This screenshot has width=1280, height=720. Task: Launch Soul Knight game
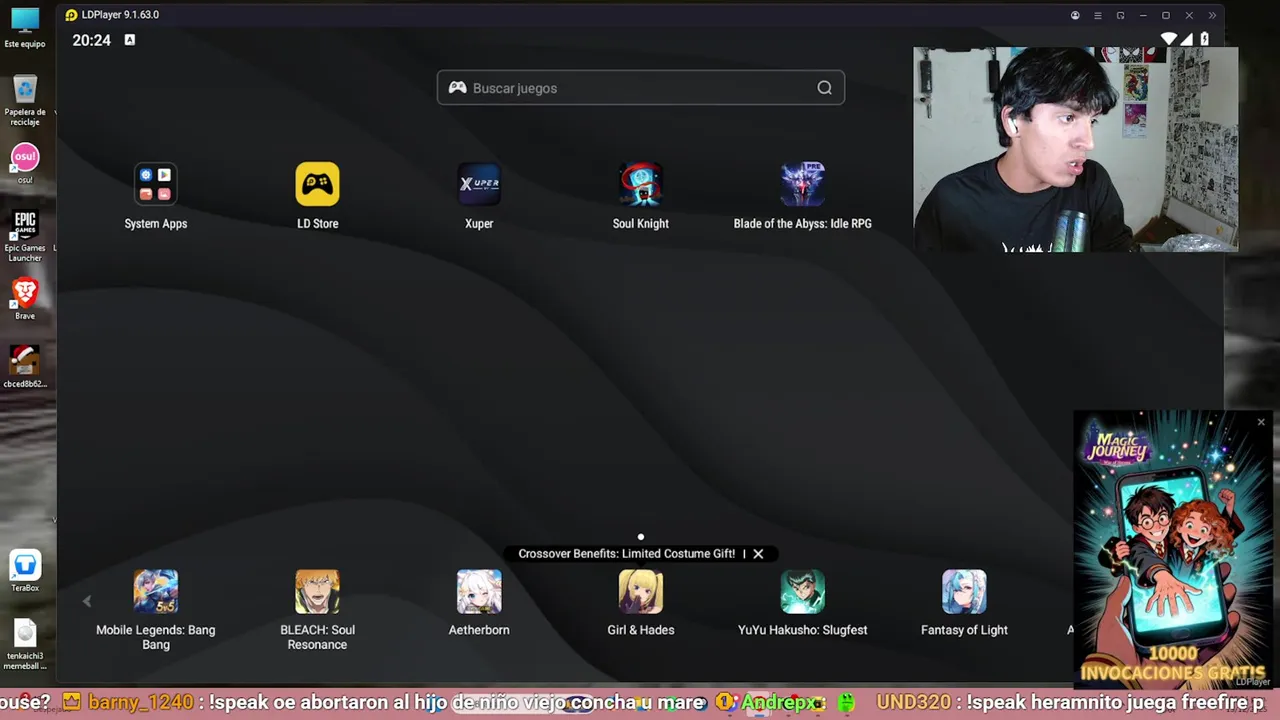coord(641,185)
